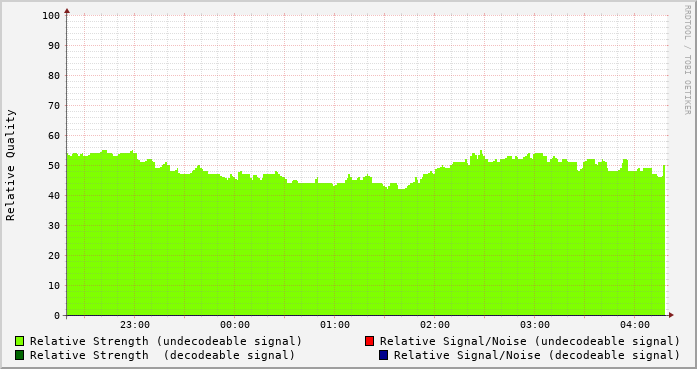Click the 03:00 time axis label
Viewport: 697px width, 369px height.
tap(535, 325)
